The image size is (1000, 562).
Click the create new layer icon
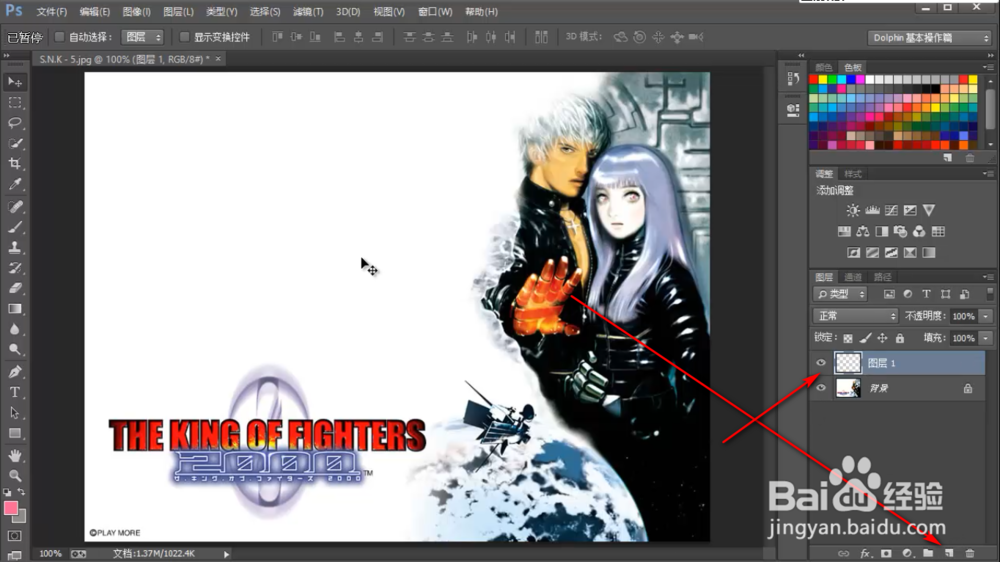[949, 553]
